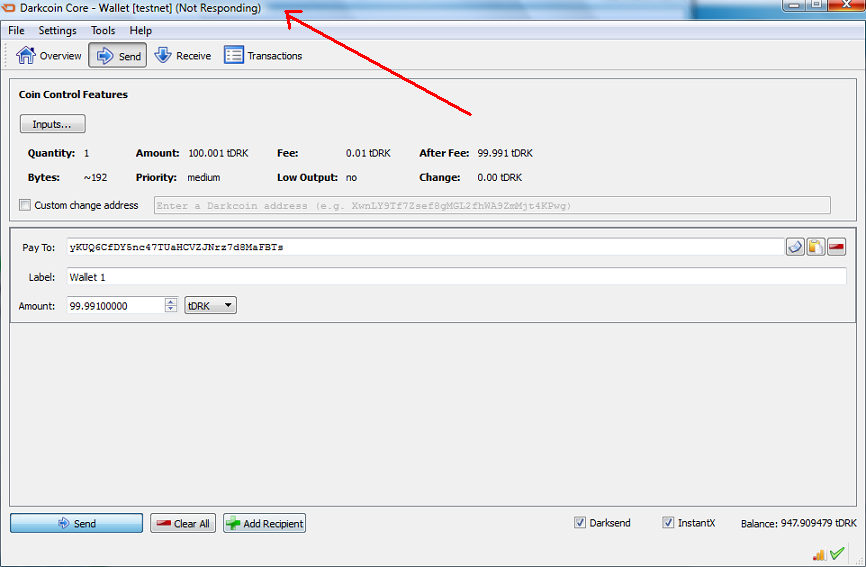Click the window resize grip
The image size is (866, 567).
(x=859, y=560)
